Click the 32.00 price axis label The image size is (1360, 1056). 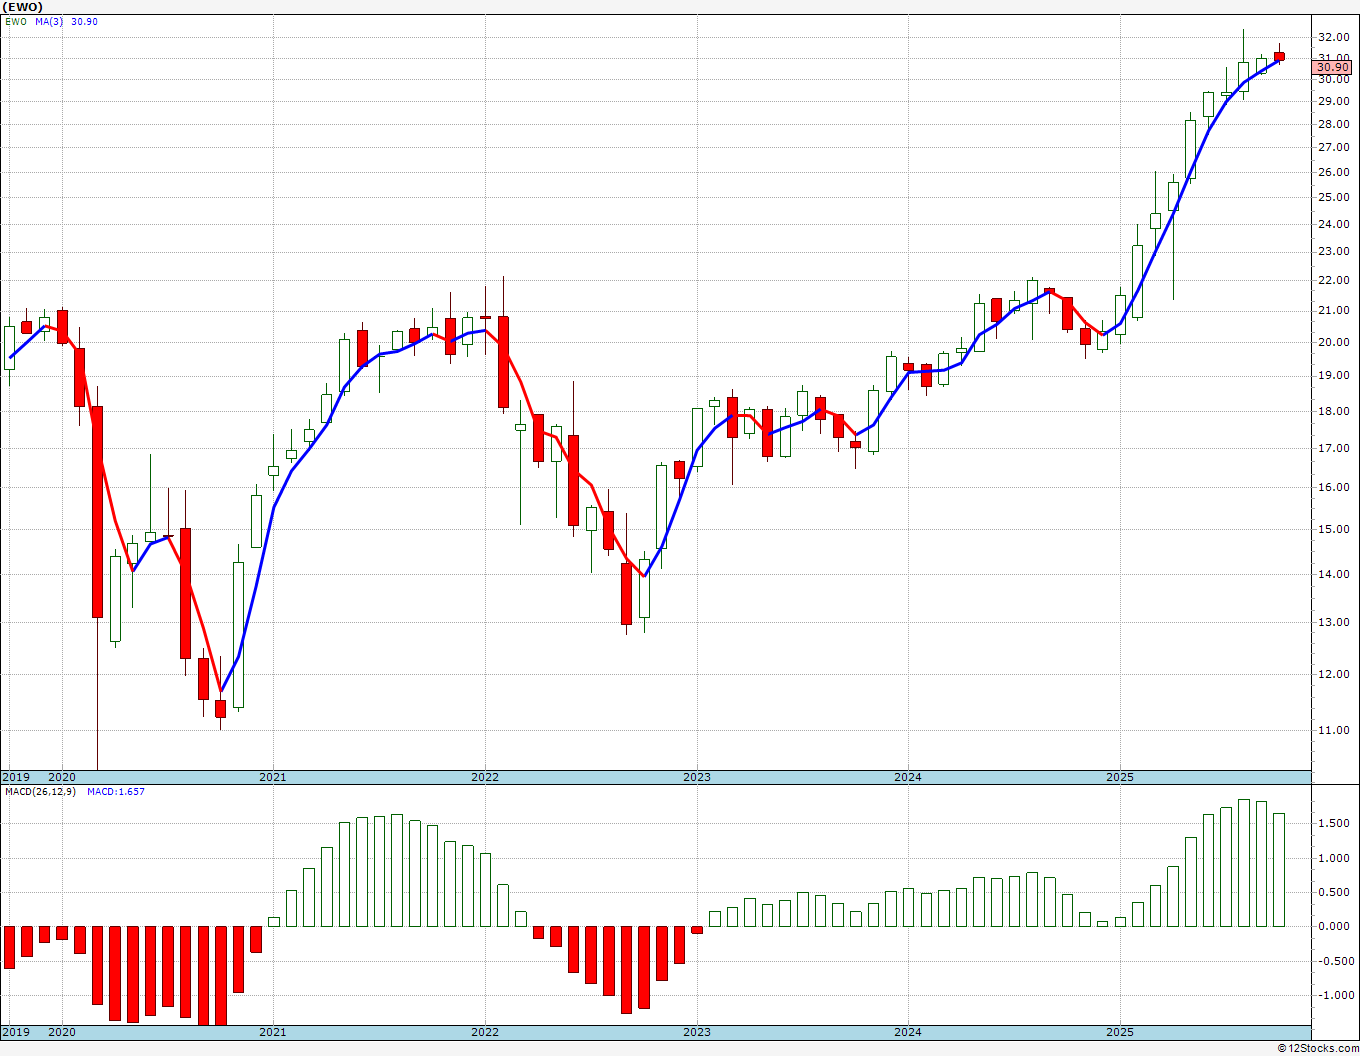pyautogui.click(x=1334, y=37)
